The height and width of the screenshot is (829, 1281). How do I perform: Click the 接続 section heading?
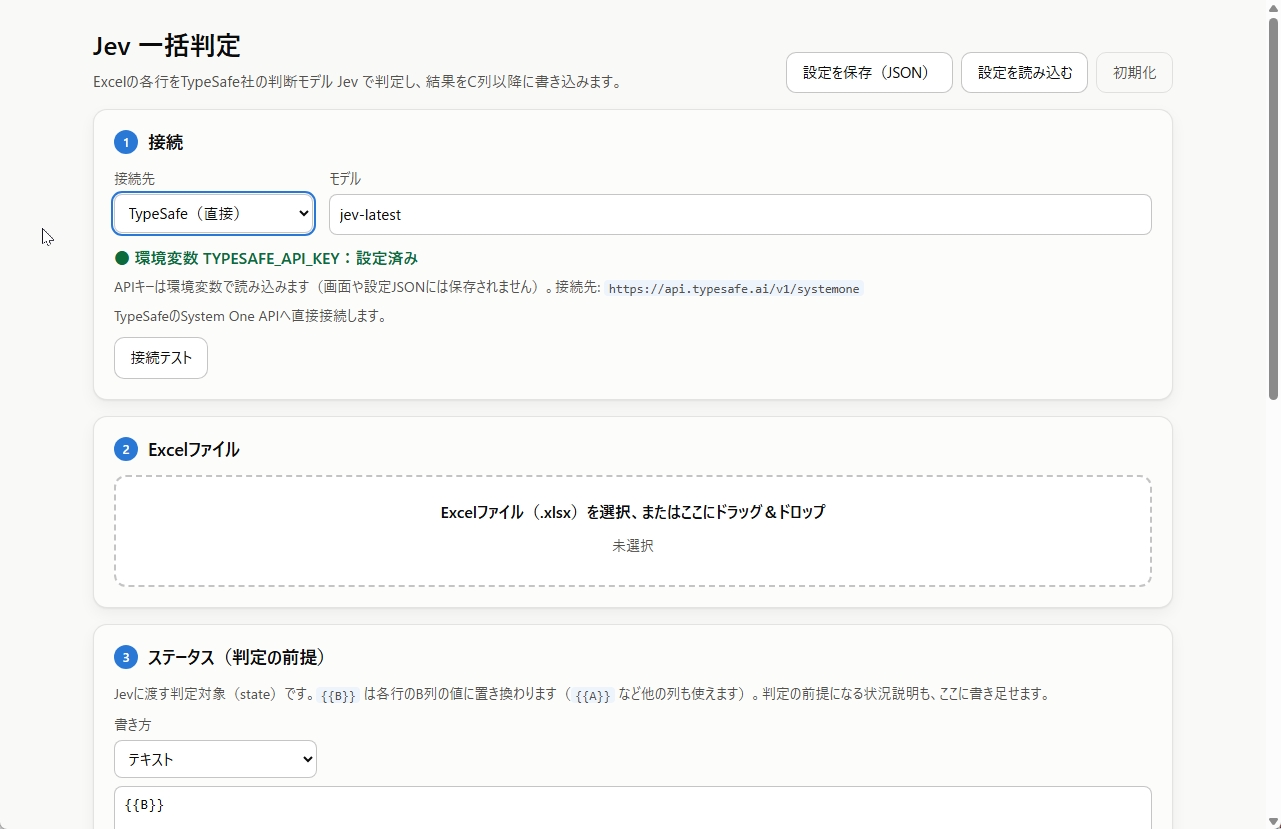point(166,142)
